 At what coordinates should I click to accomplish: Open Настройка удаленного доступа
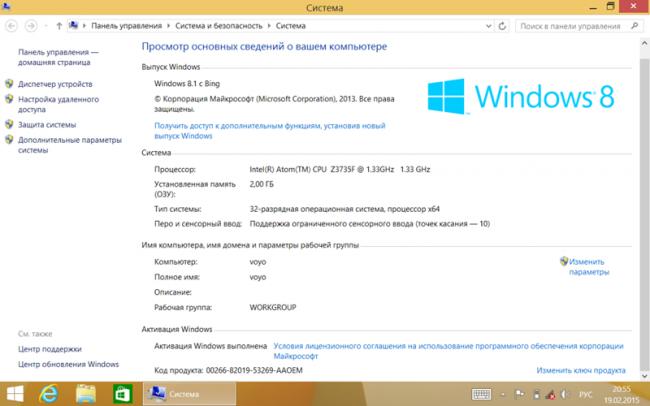coord(58,104)
